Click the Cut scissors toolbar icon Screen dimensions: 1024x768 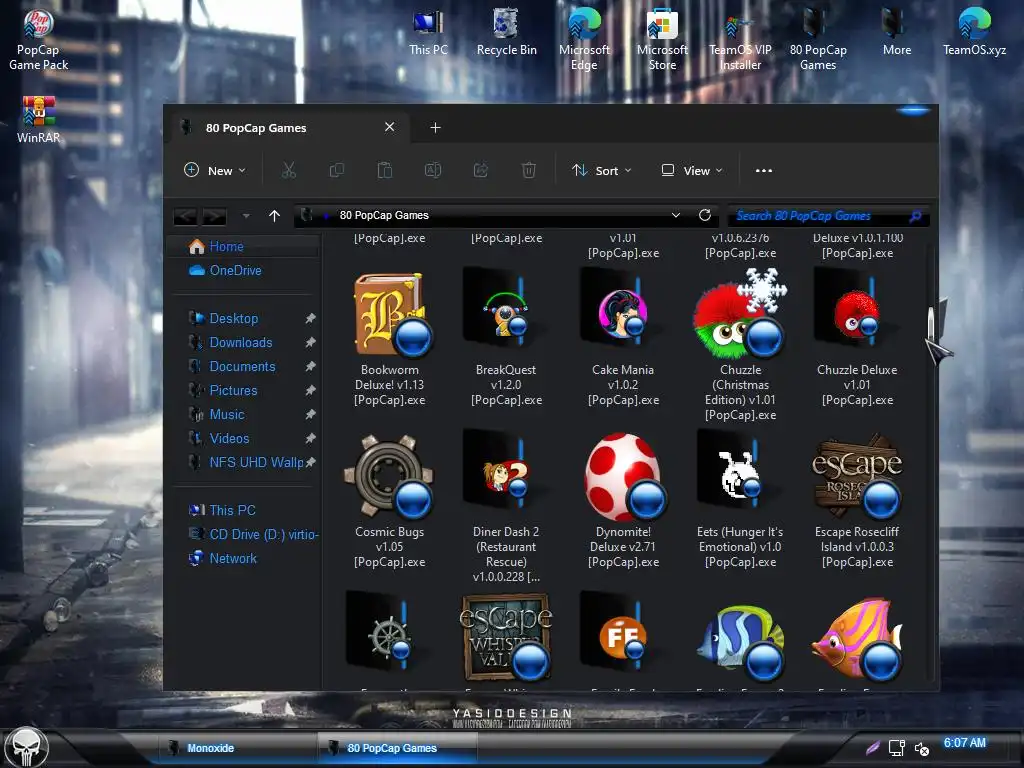click(x=289, y=170)
